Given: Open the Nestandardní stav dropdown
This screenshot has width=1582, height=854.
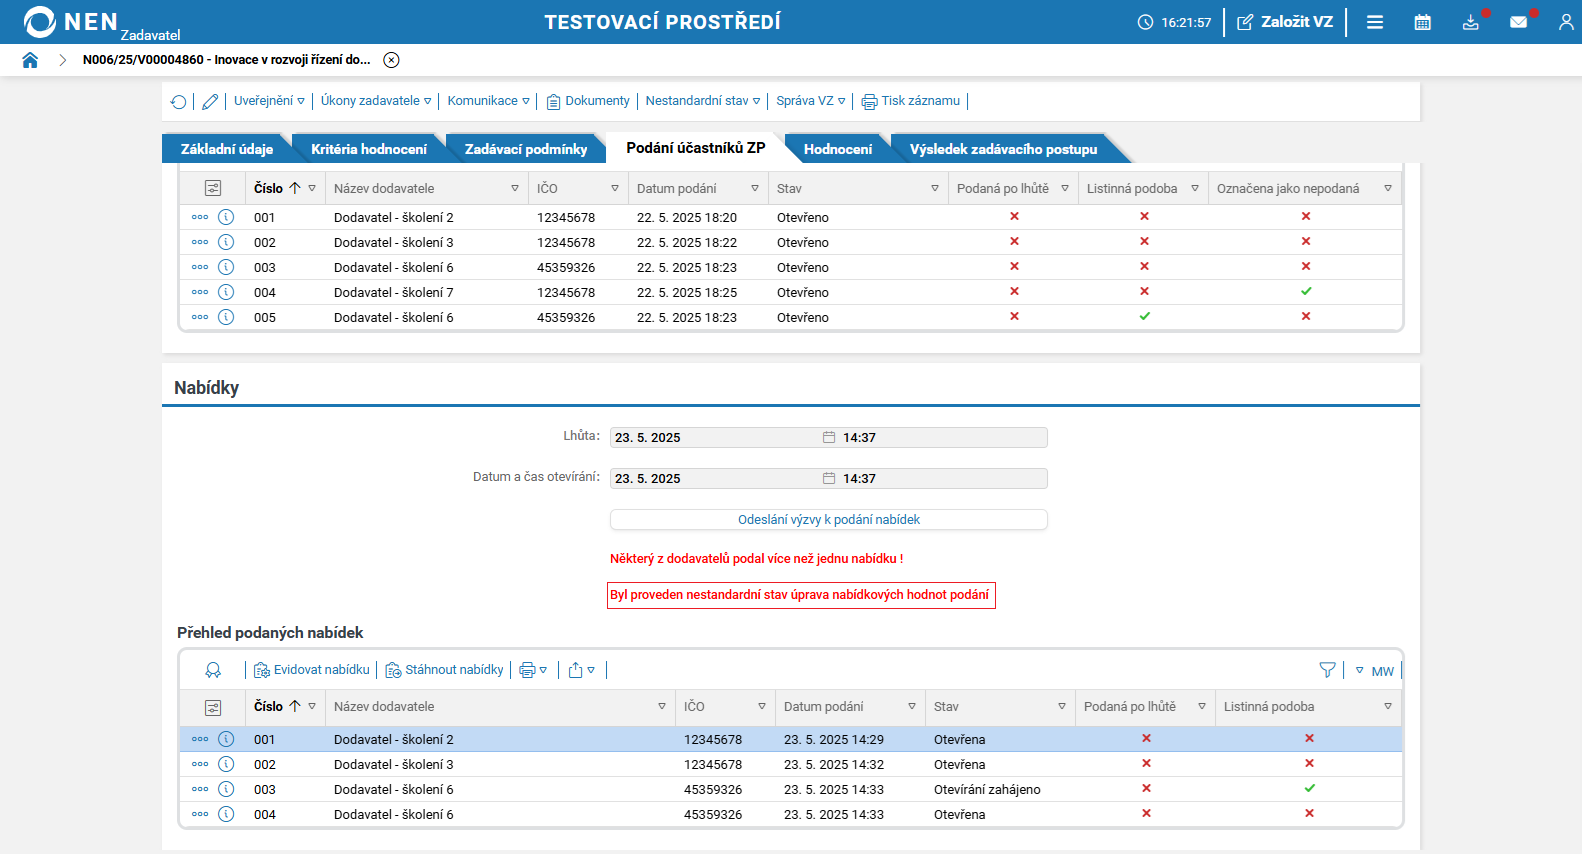Looking at the screenshot, I should click(702, 101).
